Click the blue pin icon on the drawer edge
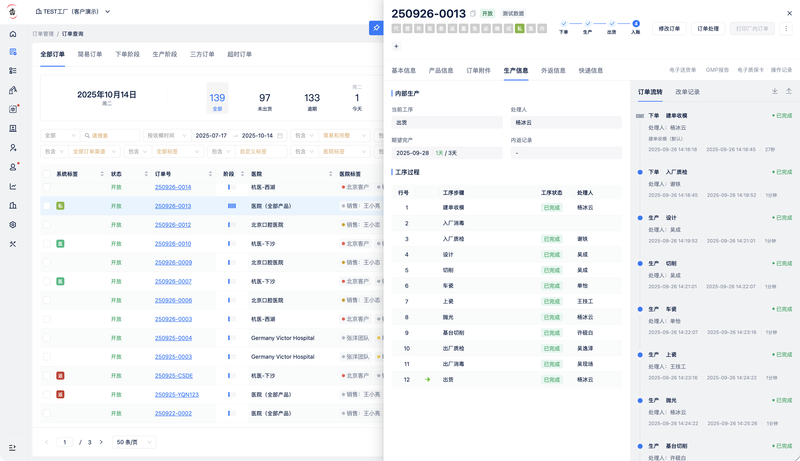800x461 pixels. click(375, 28)
